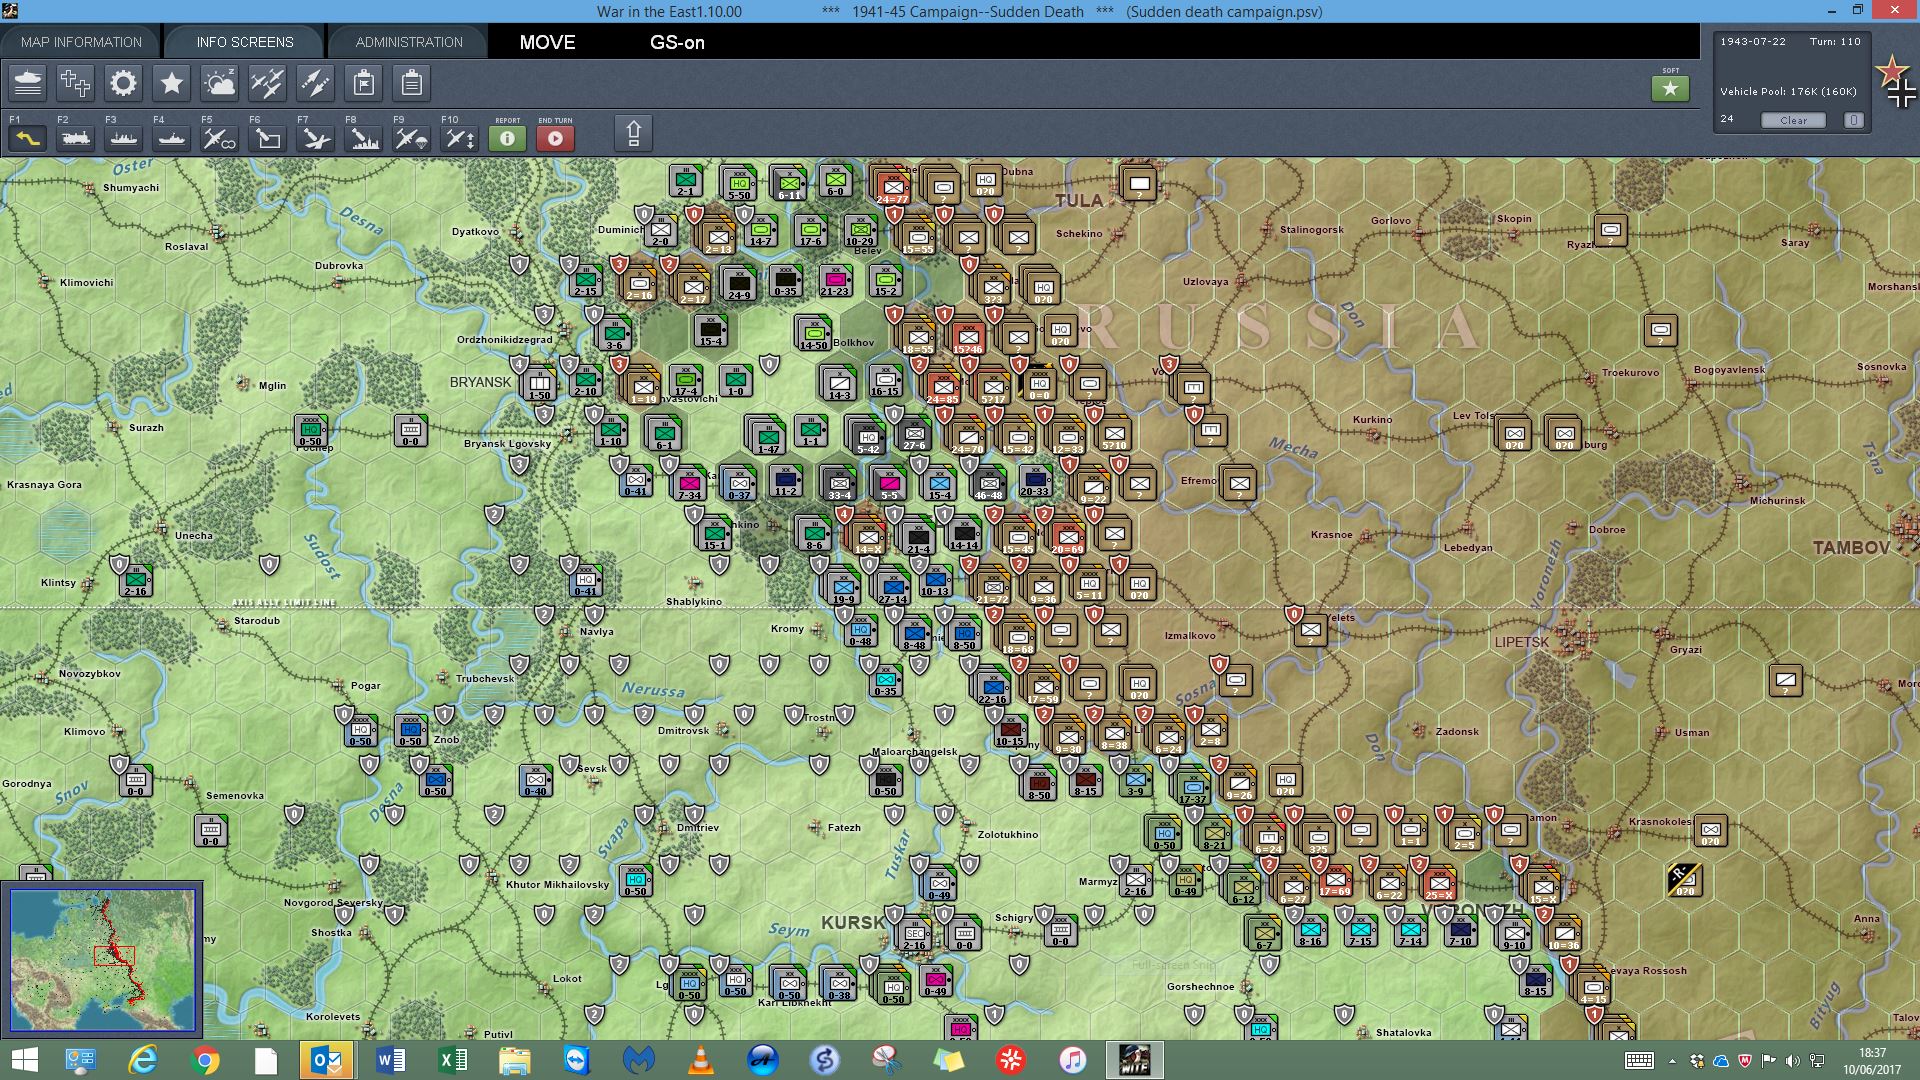Open the green Report info button
This screenshot has width=1920, height=1080.
pos(507,138)
